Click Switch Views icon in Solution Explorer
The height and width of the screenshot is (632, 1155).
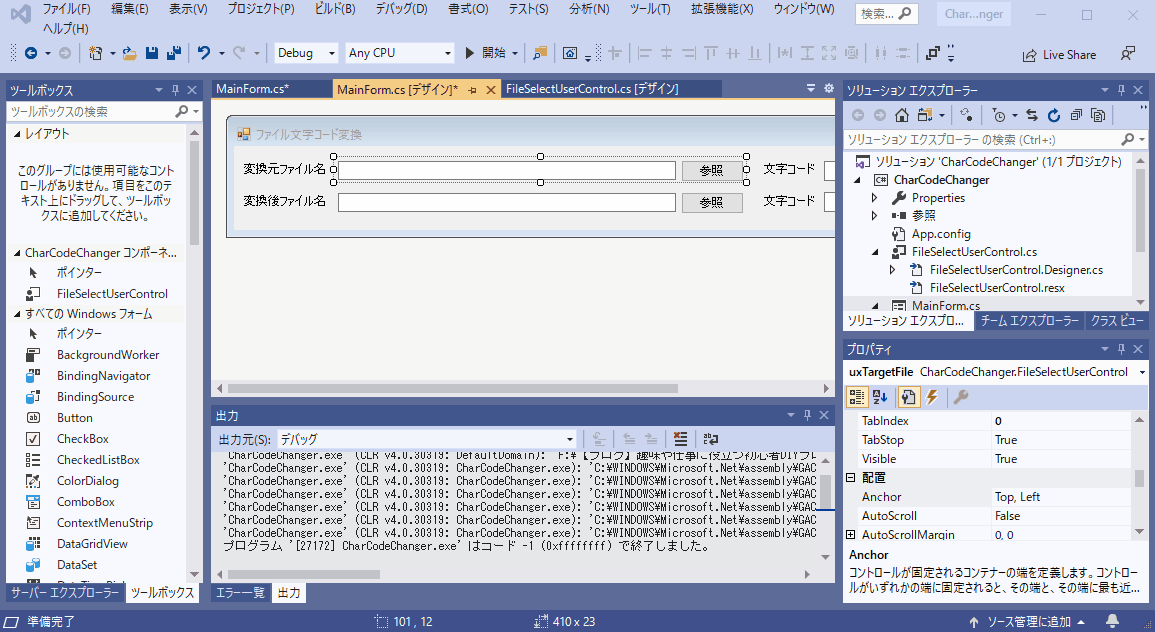(x=925, y=115)
